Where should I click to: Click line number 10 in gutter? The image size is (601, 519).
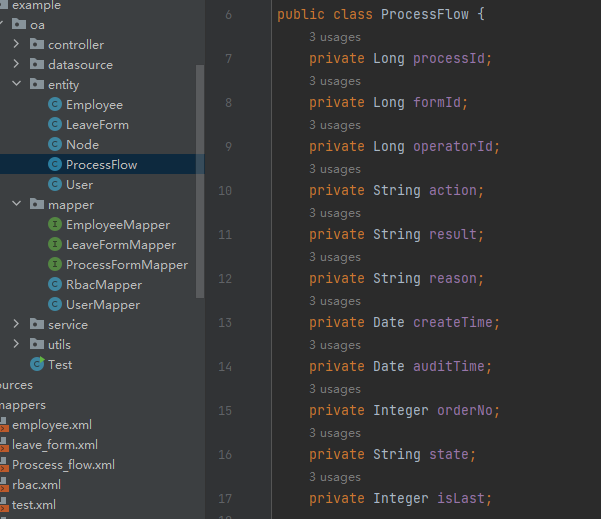[x=224, y=191]
